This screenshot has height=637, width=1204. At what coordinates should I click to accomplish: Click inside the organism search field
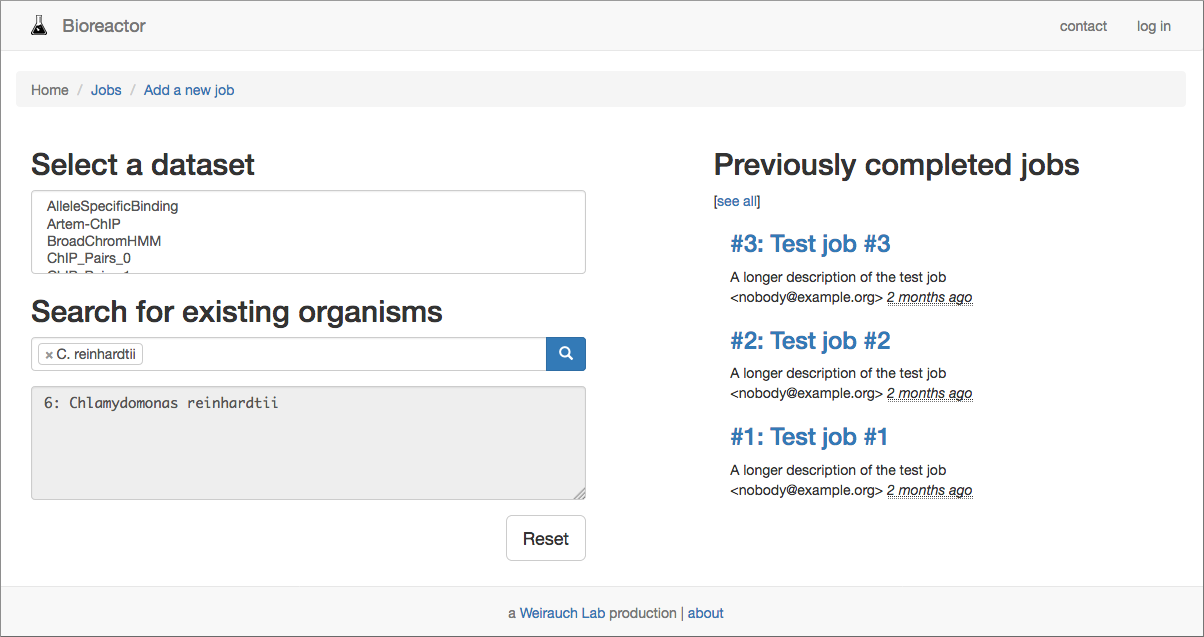click(x=340, y=354)
